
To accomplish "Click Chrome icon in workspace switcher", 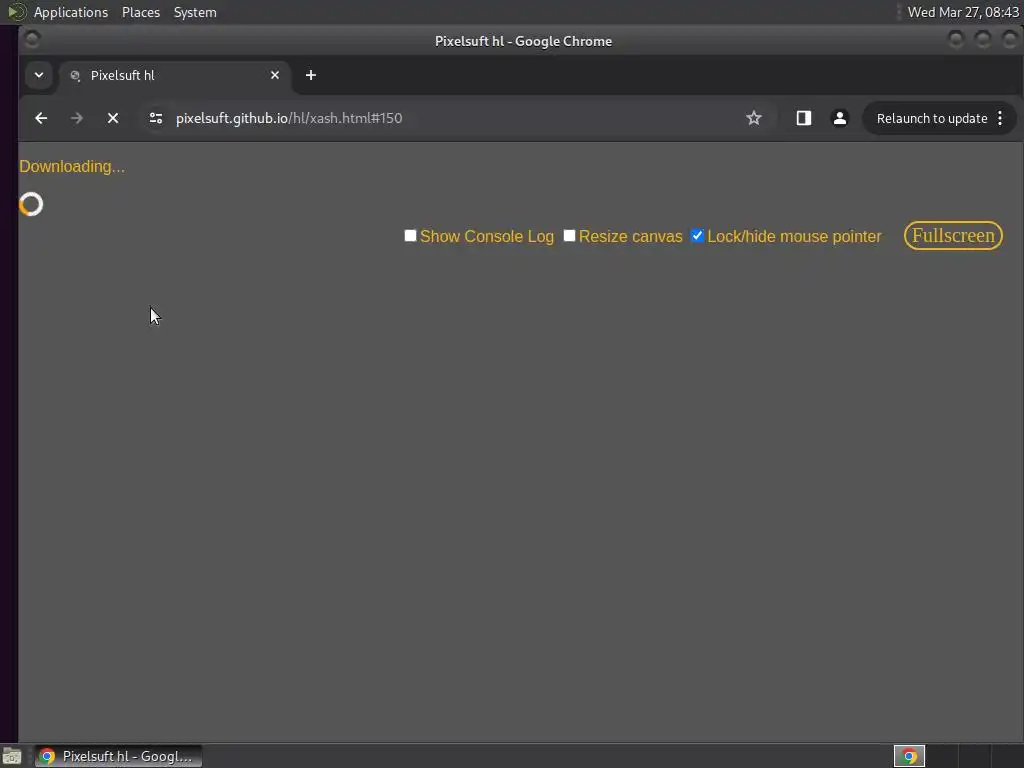I will coord(909,756).
